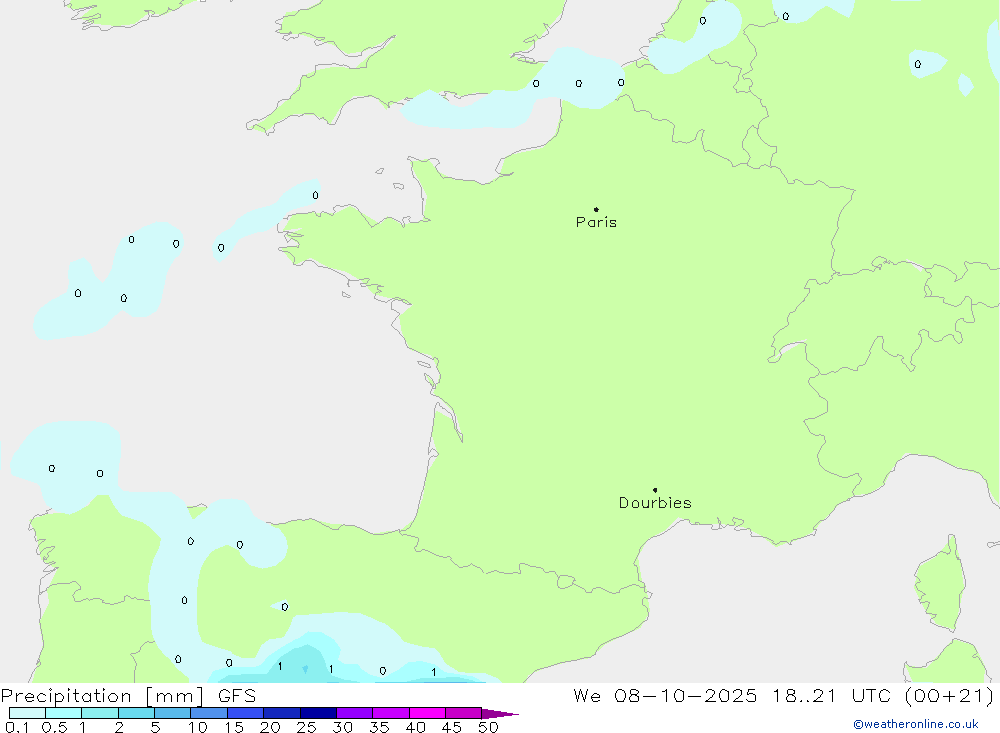Open the ©weatheronline.co.uk credit link

916,724
